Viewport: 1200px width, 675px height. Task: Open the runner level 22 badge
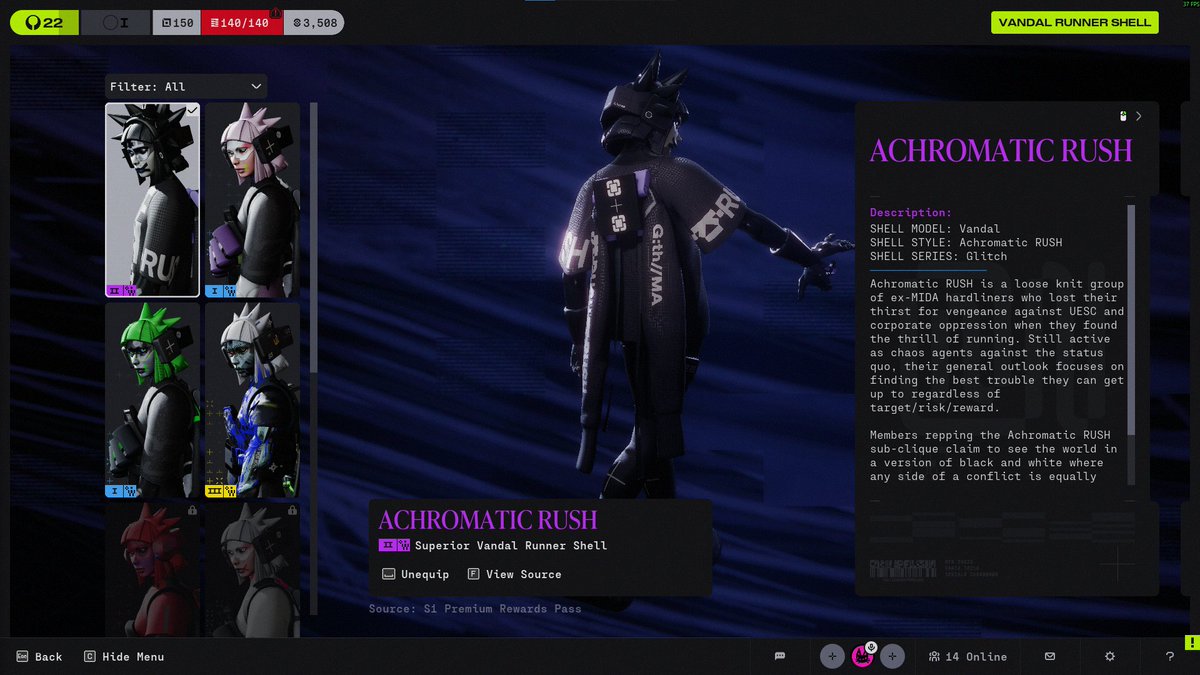coord(44,22)
